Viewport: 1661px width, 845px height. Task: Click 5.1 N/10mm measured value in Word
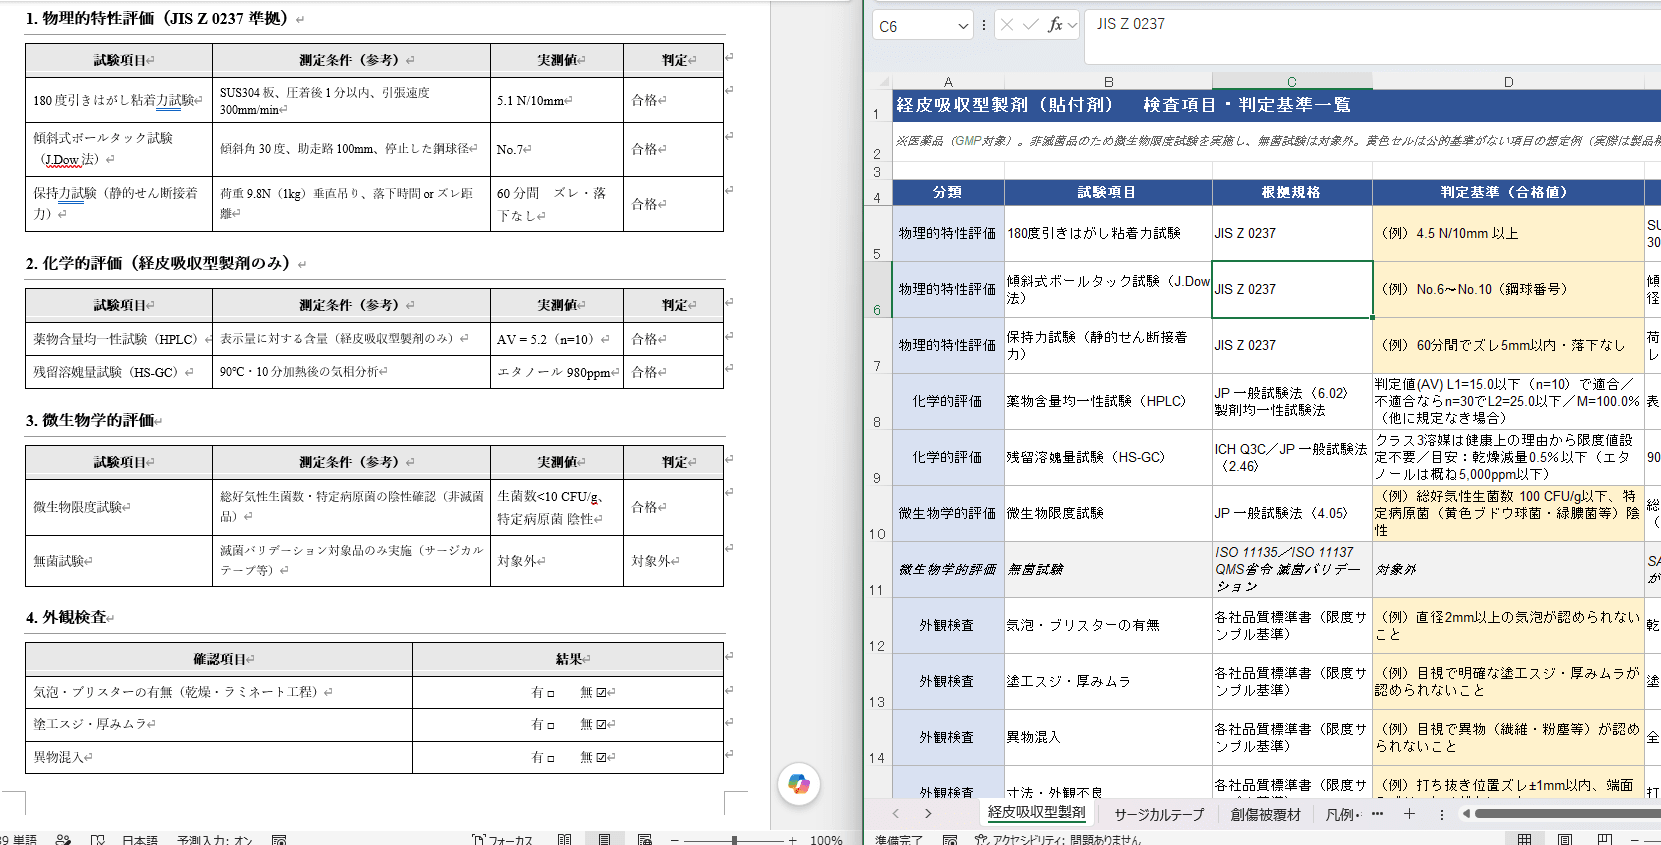click(x=531, y=100)
